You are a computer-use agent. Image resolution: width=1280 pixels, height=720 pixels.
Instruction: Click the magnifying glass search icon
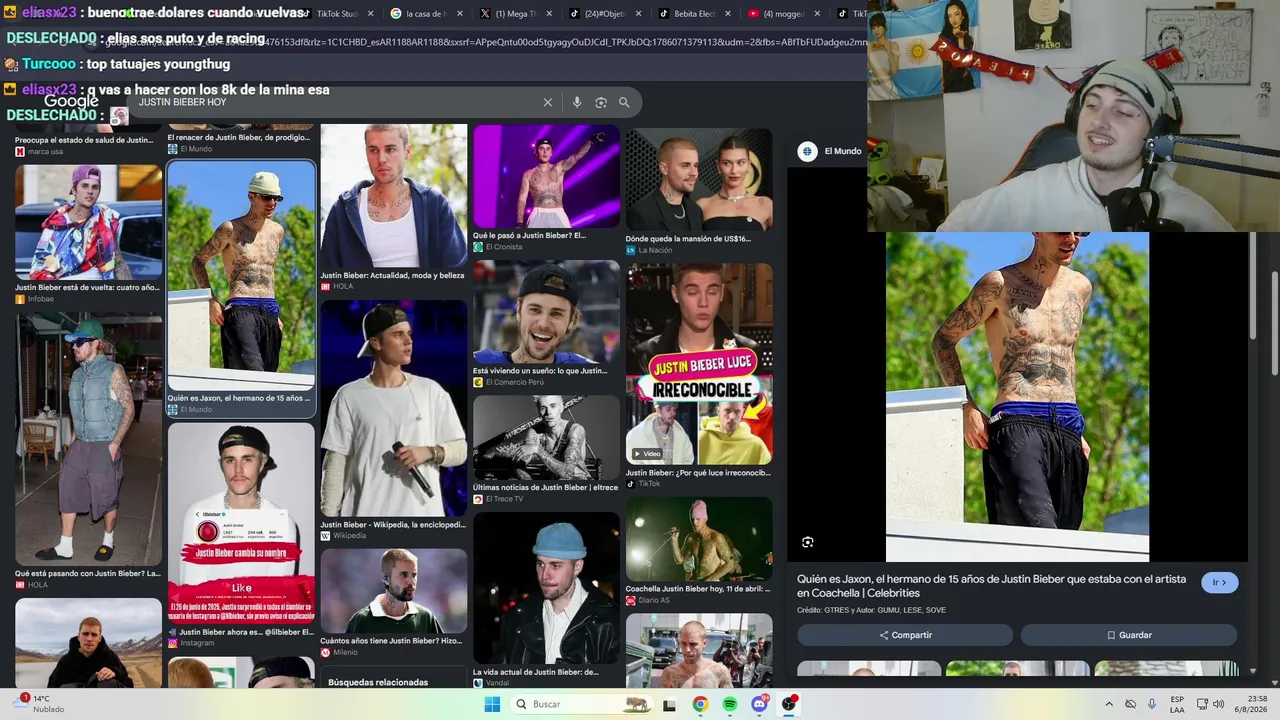(x=624, y=102)
